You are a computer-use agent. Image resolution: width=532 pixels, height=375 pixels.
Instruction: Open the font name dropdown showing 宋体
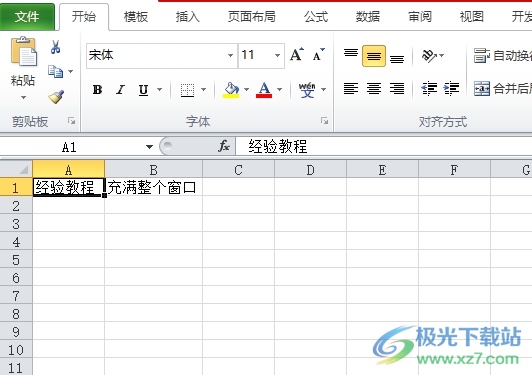click(x=230, y=55)
